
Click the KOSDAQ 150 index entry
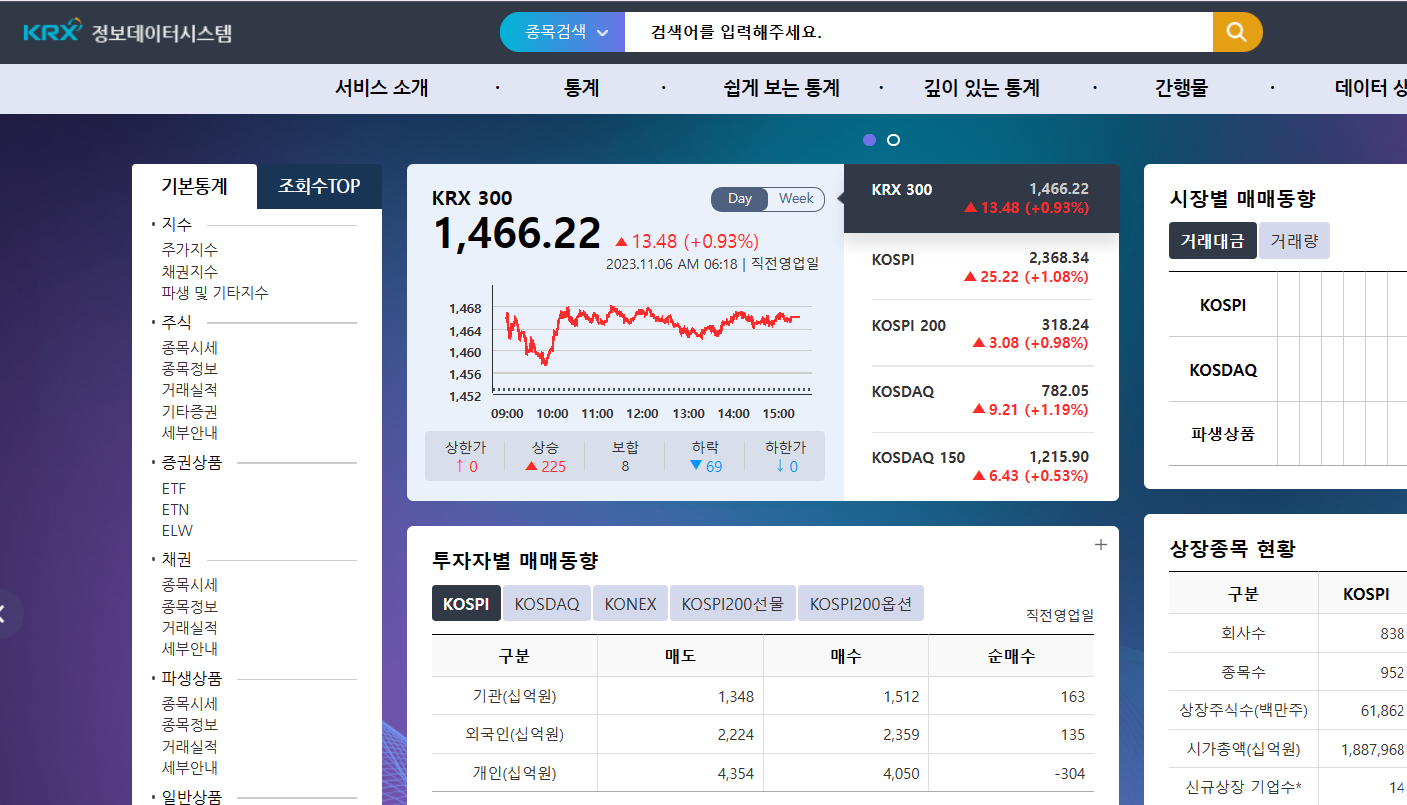[x=982, y=465]
